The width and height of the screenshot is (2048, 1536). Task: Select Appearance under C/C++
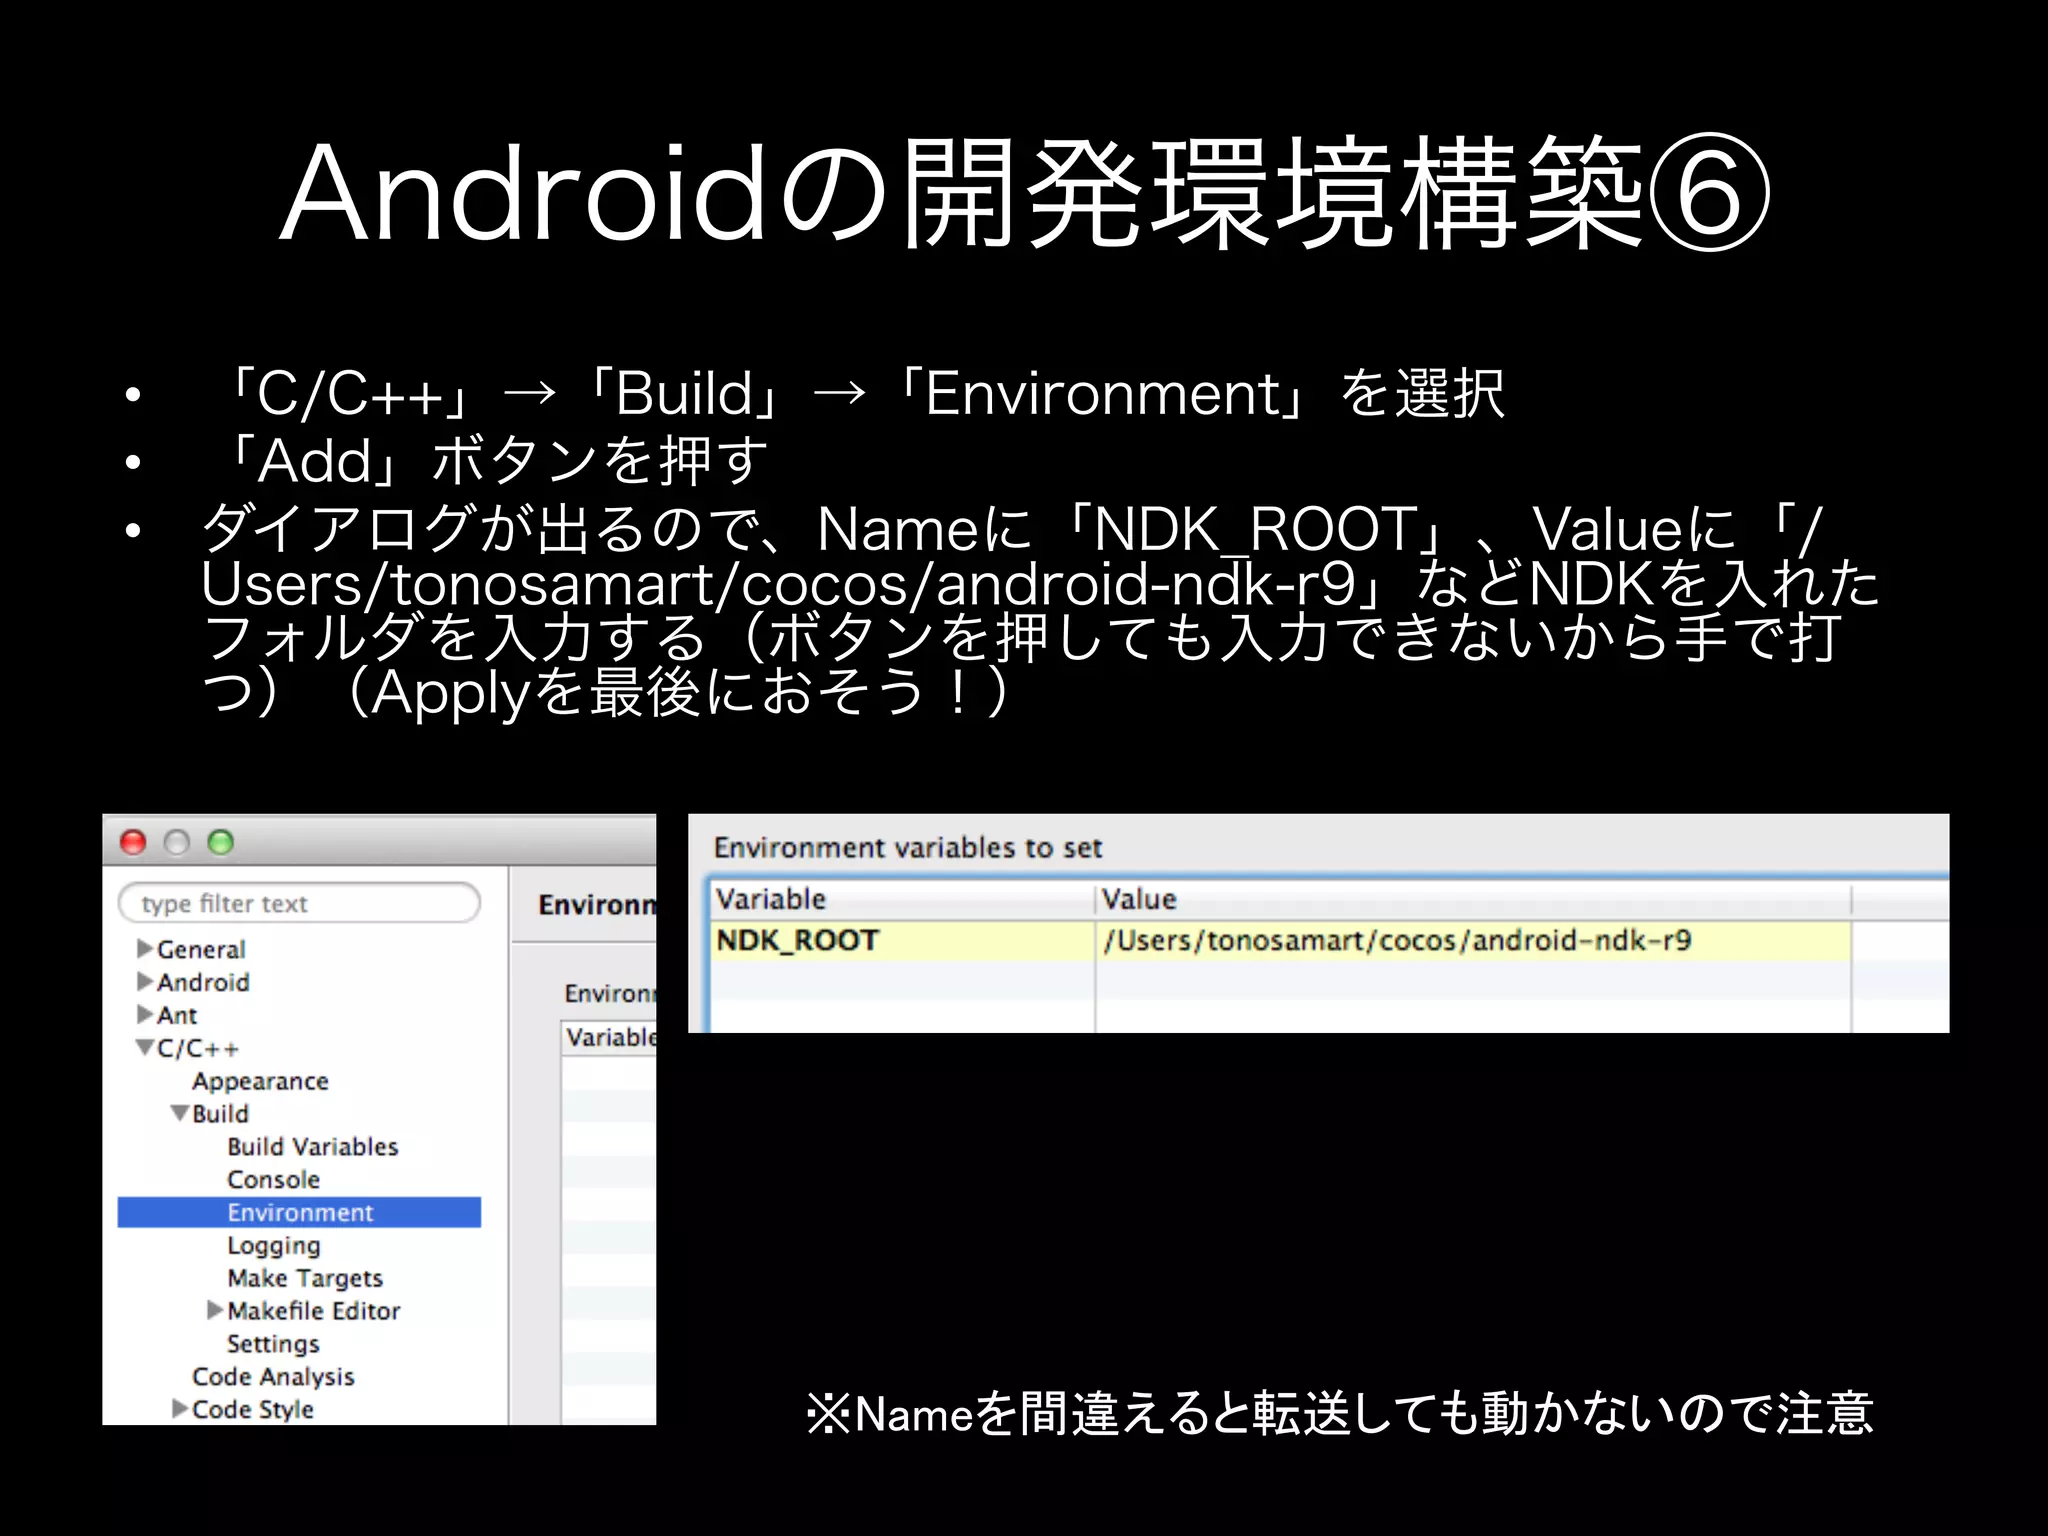point(260,1081)
